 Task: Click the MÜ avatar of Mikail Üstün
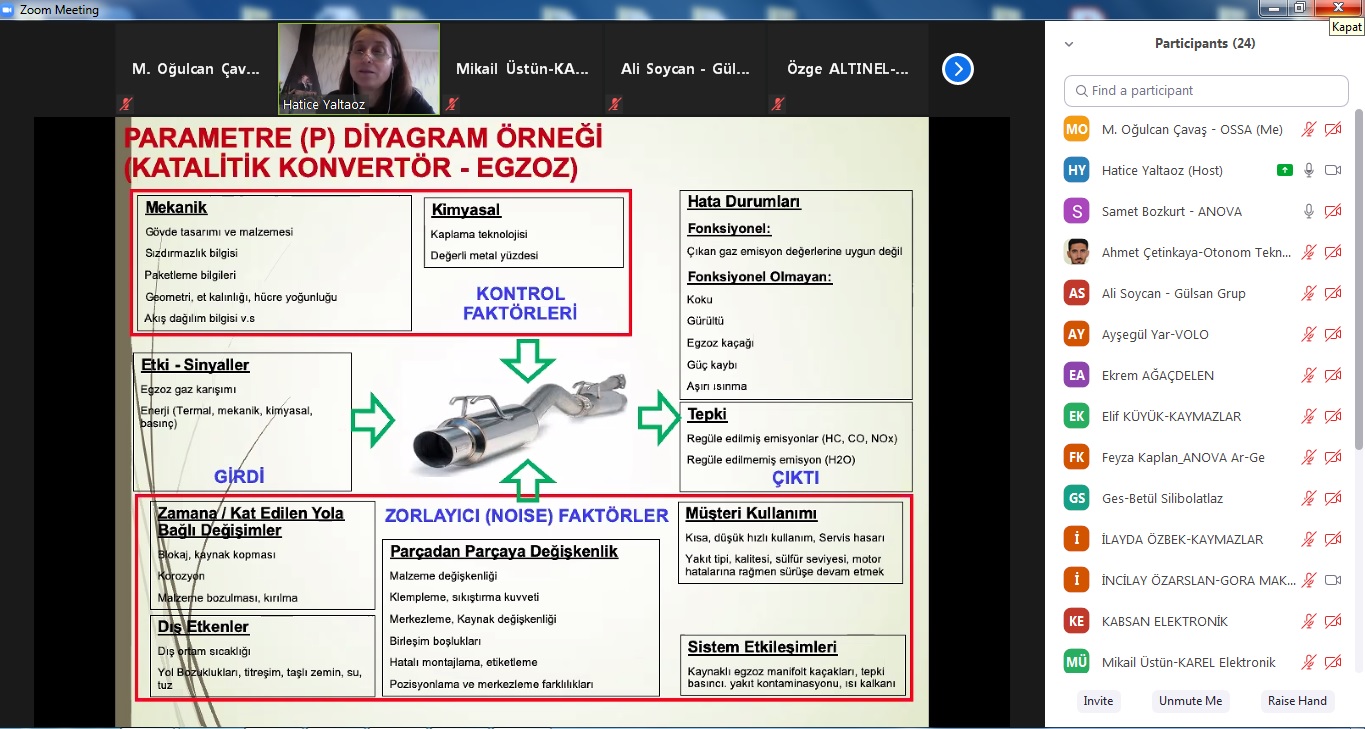[x=1076, y=663]
